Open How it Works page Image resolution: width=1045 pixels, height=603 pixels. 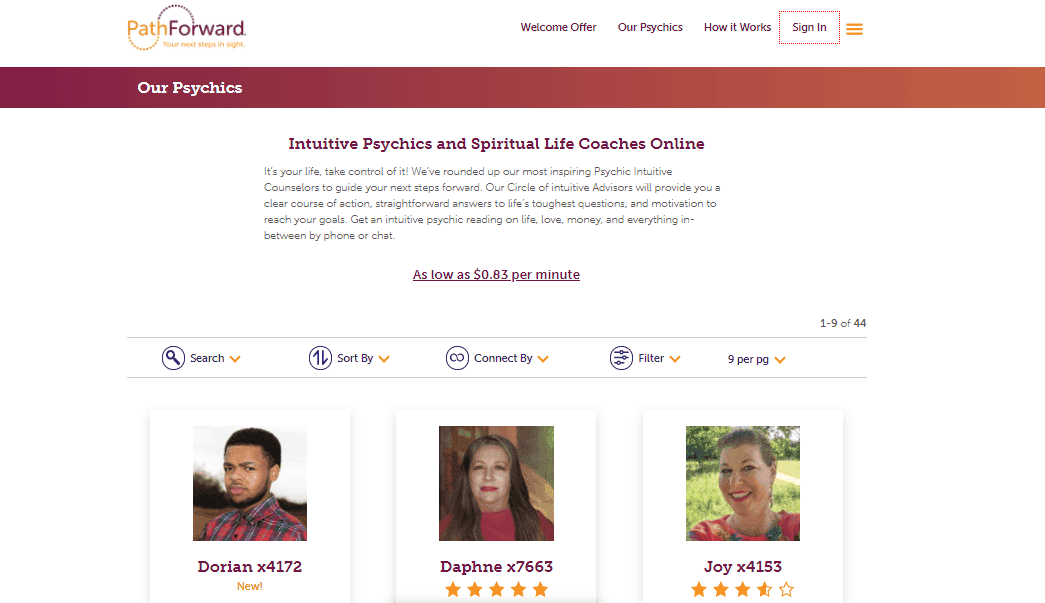click(x=737, y=27)
